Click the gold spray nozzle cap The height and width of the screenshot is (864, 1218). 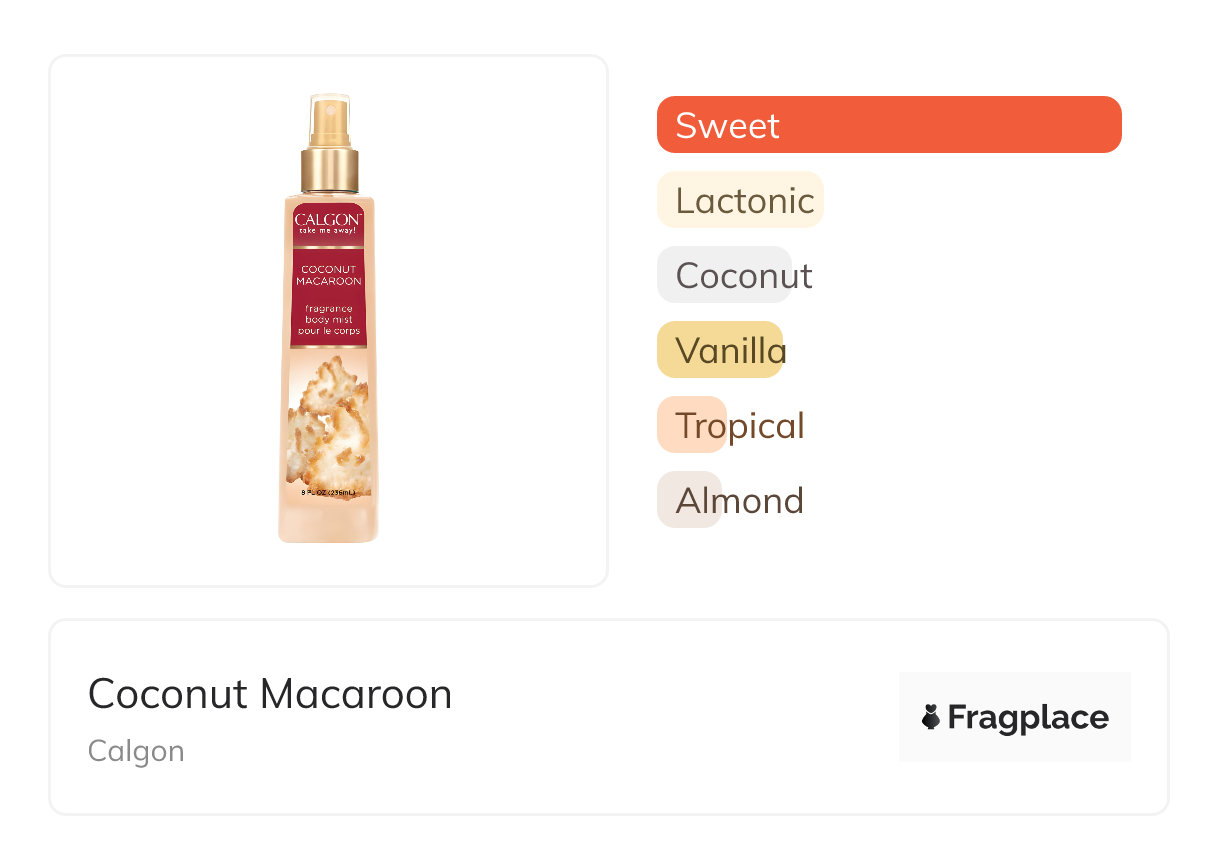click(x=329, y=165)
